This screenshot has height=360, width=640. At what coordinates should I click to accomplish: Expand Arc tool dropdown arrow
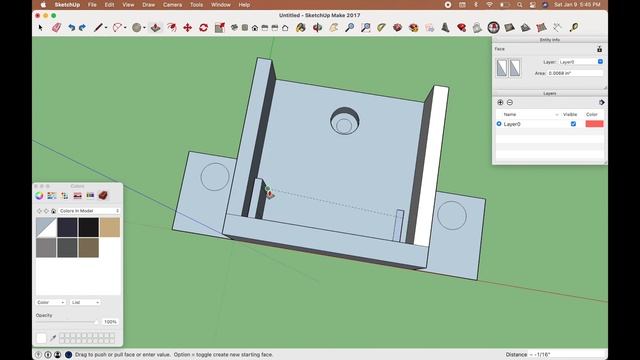(x=125, y=28)
